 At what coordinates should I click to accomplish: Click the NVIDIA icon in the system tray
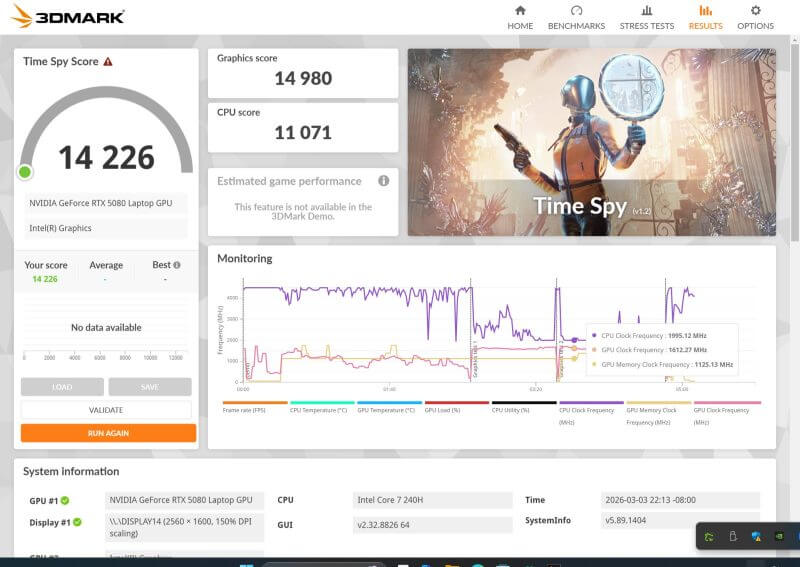coord(779,537)
